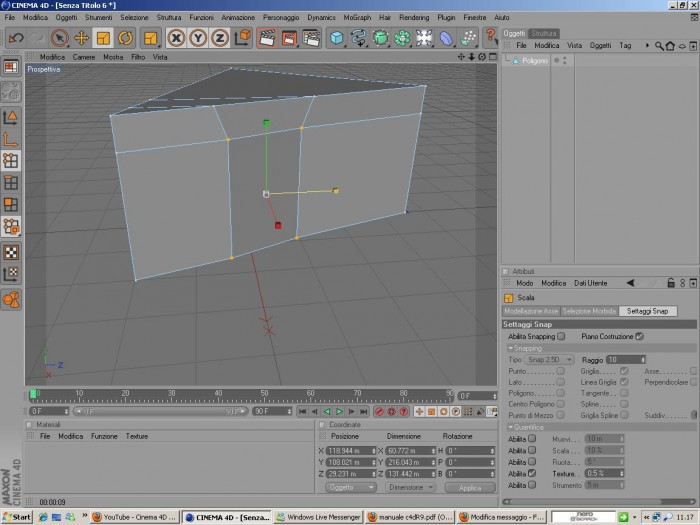Switch to YouTube Cinema 4D taskbar window

pos(135,517)
